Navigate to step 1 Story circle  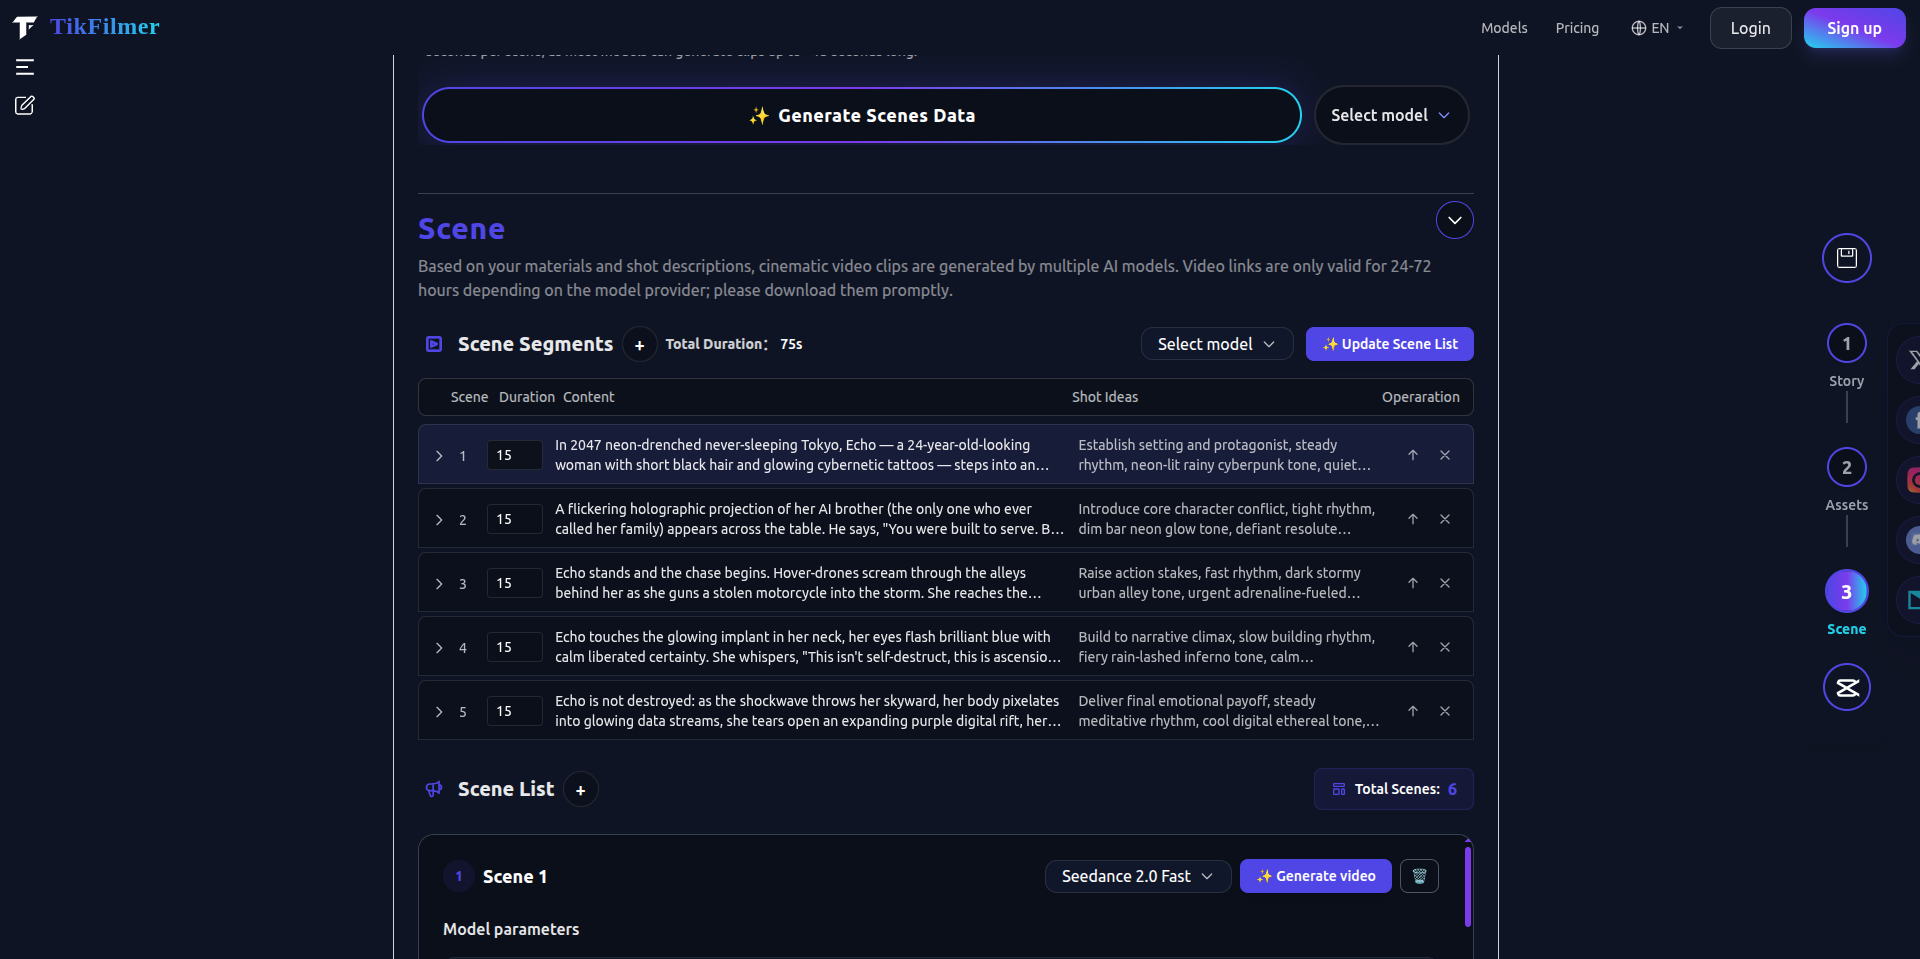1846,343
